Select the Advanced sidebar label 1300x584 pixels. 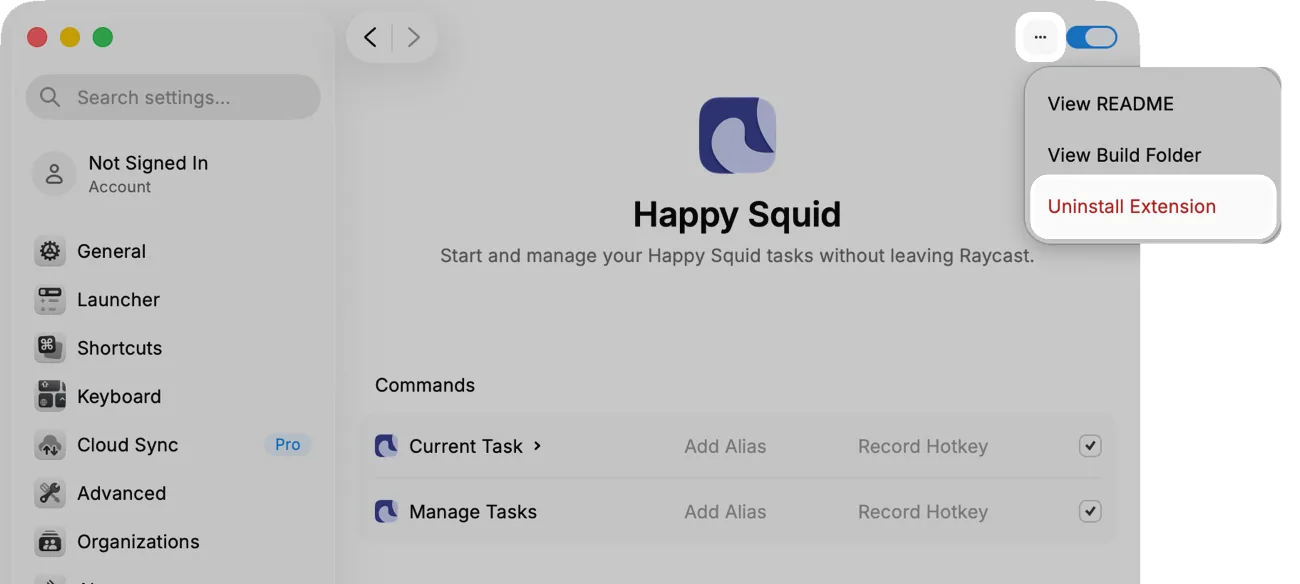(121, 493)
